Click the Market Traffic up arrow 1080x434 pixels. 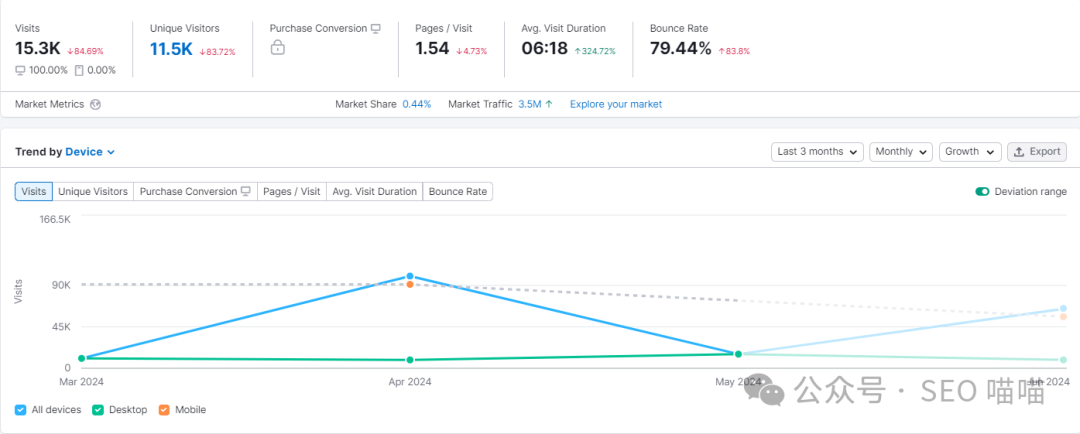click(x=549, y=104)
